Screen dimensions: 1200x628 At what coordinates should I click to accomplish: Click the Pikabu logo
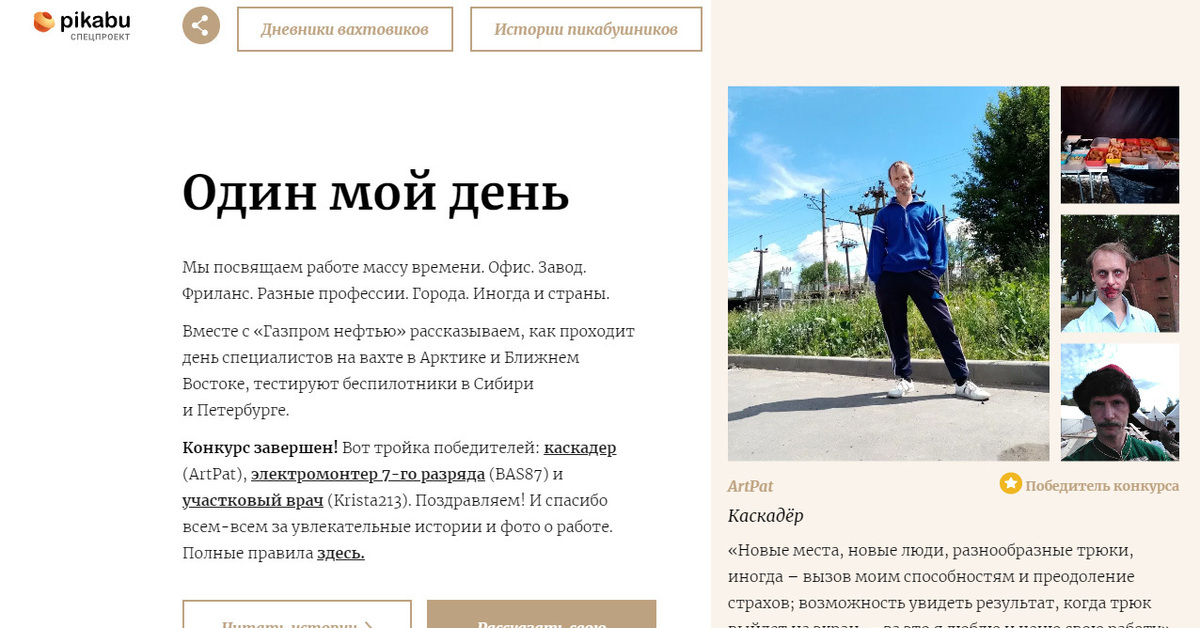click(81, 26)
